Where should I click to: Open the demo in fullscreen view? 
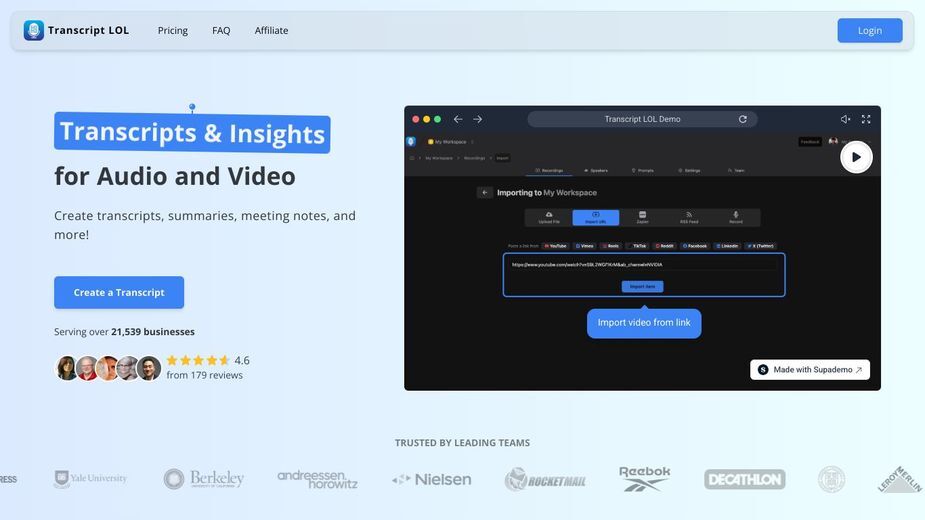click(x=866, y=119)
